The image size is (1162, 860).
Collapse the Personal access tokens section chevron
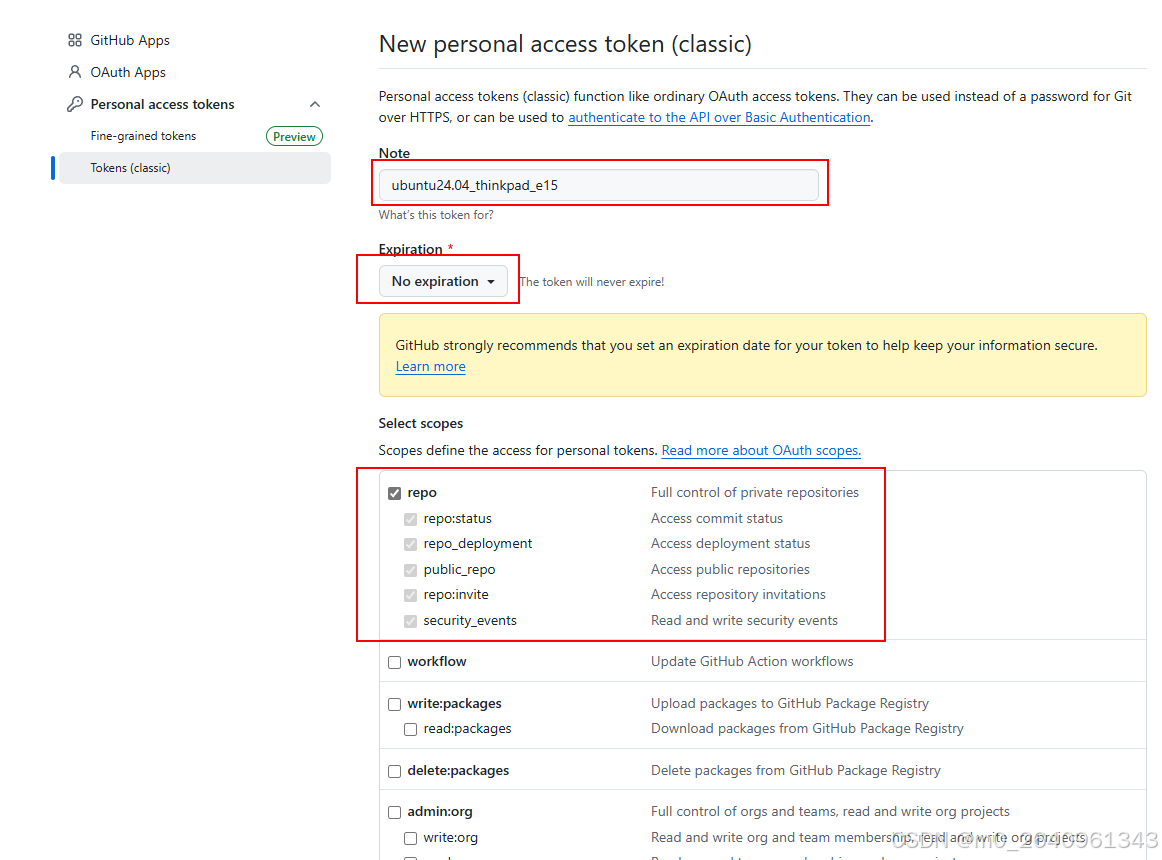point(315,105)
